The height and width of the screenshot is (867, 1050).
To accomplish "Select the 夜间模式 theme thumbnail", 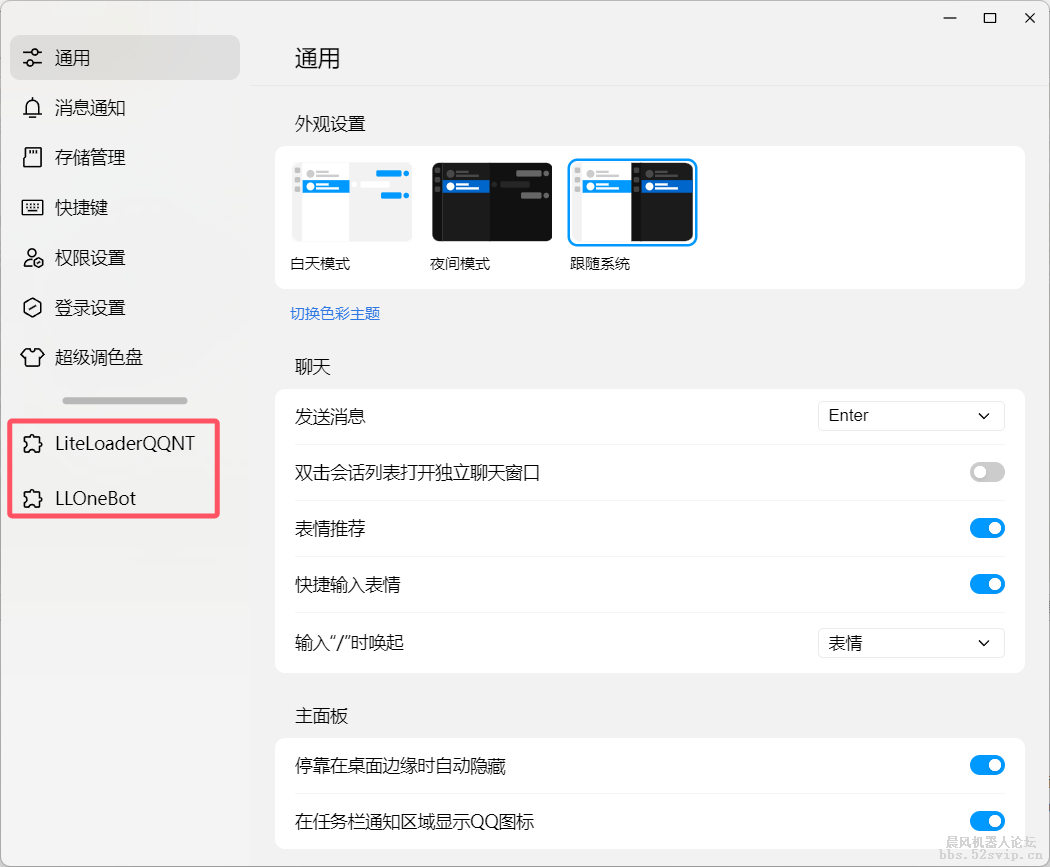I will pos(492,202).
